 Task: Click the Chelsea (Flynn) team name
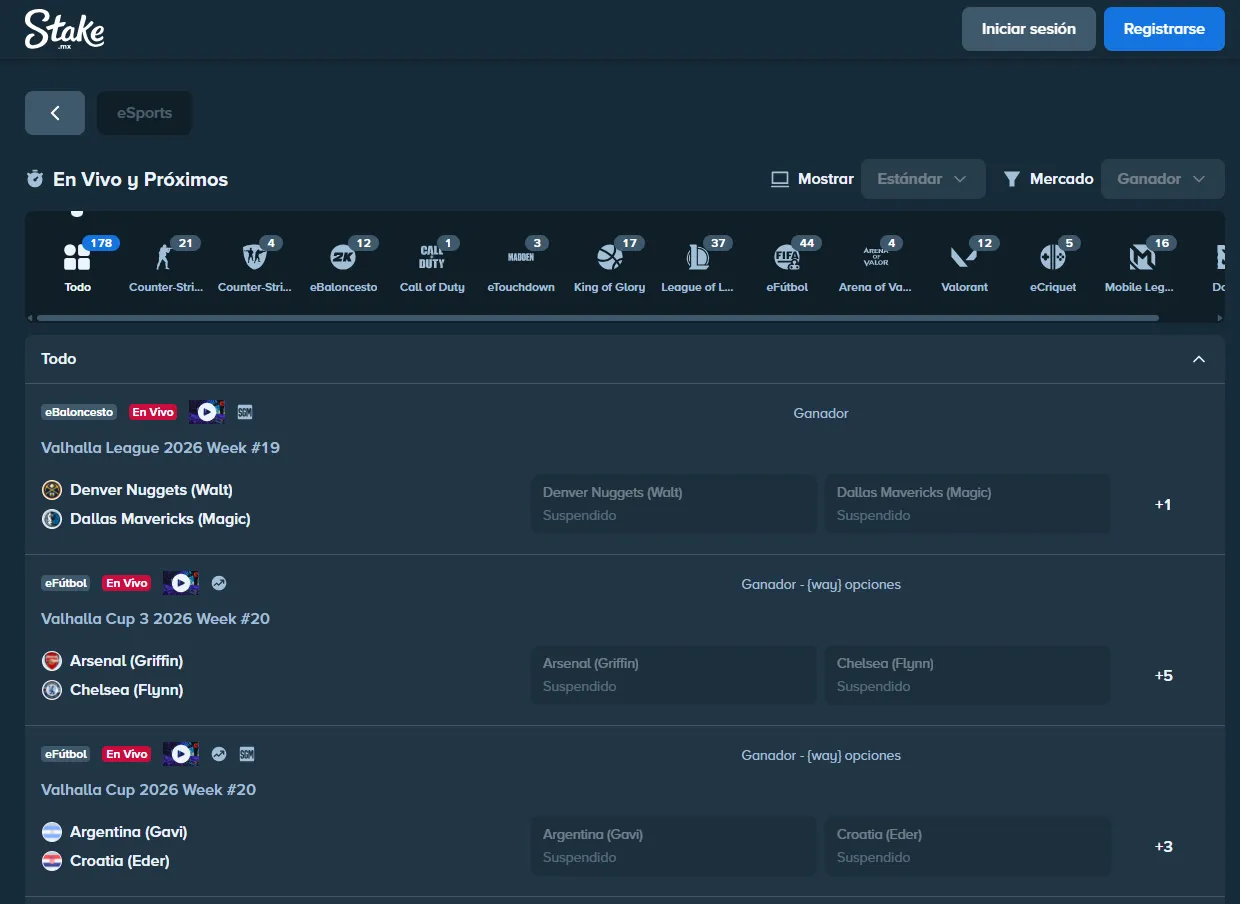point(126,690)
